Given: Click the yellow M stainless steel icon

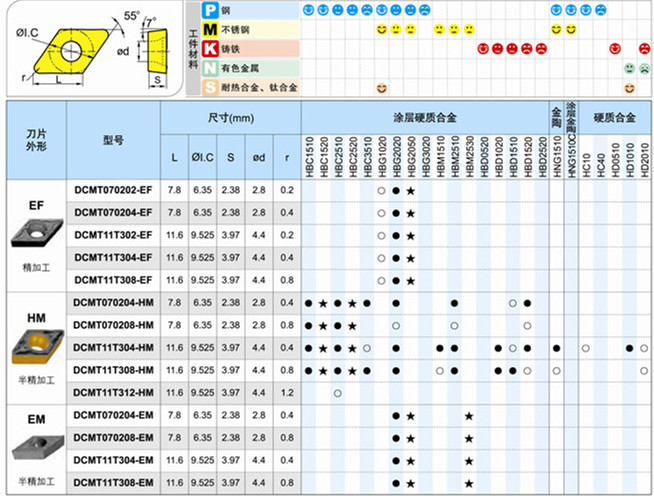Looking at the screenshot, I should click(211, 29).
